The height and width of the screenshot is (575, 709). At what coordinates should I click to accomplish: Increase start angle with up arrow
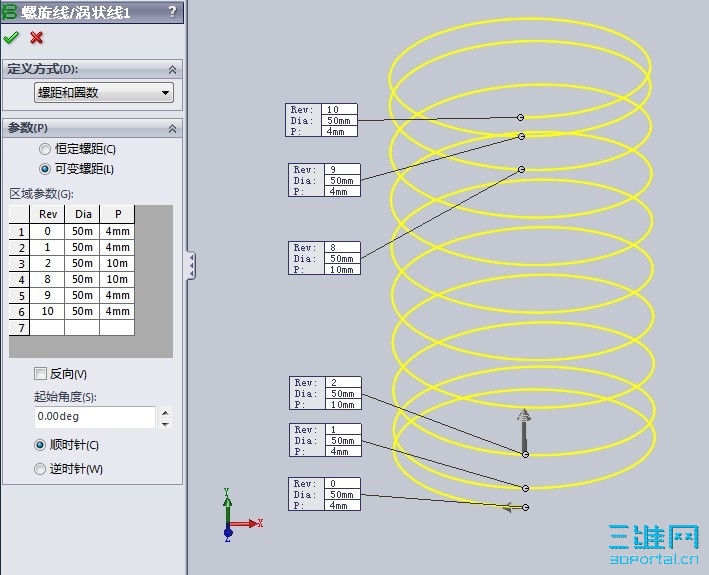point(165,412)
